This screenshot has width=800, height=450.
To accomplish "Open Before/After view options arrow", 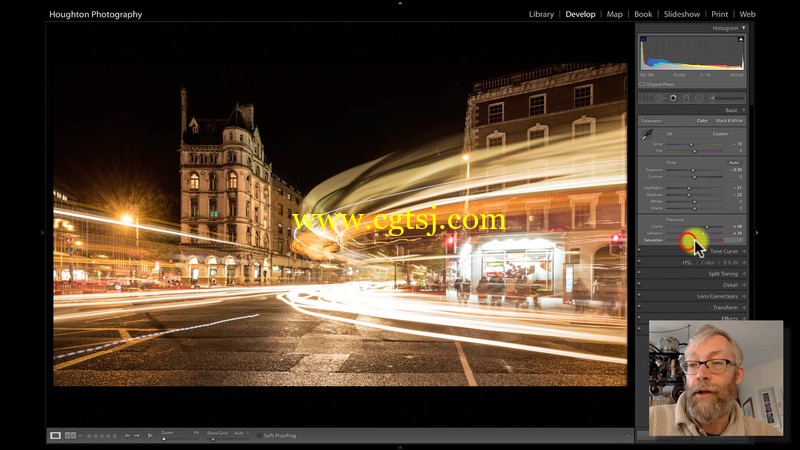I will (80, 436).
